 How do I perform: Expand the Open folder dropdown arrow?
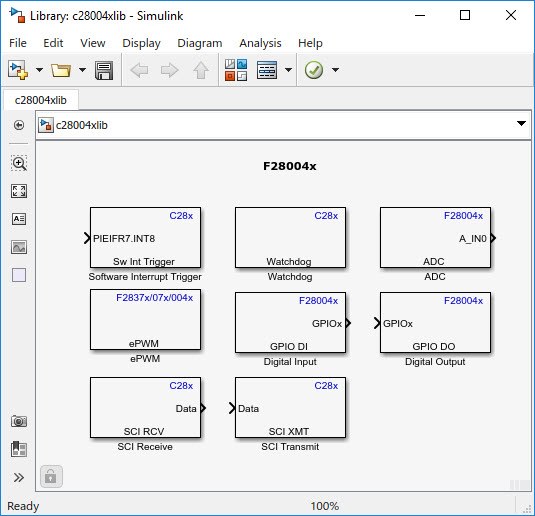[82, 70]
